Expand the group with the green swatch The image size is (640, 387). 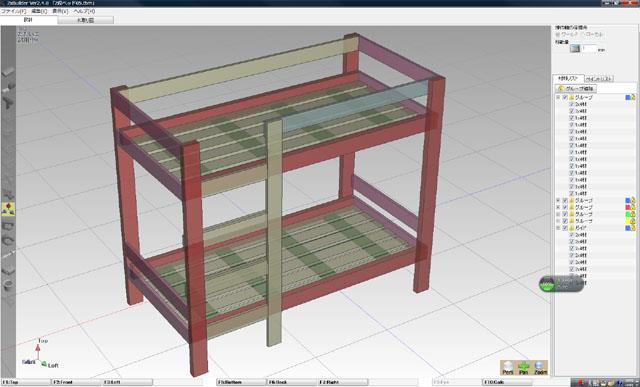[x=558, y=214]
